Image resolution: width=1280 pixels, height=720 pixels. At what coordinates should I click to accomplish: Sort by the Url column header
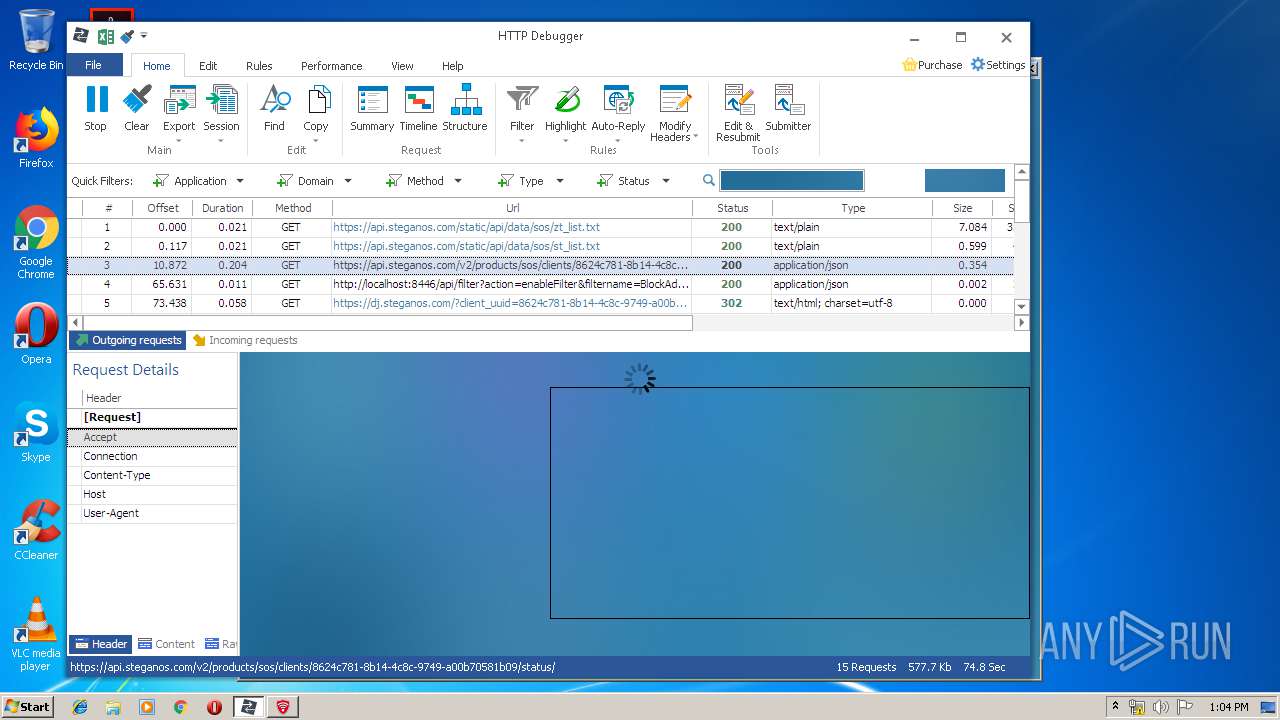pos(512,208)
